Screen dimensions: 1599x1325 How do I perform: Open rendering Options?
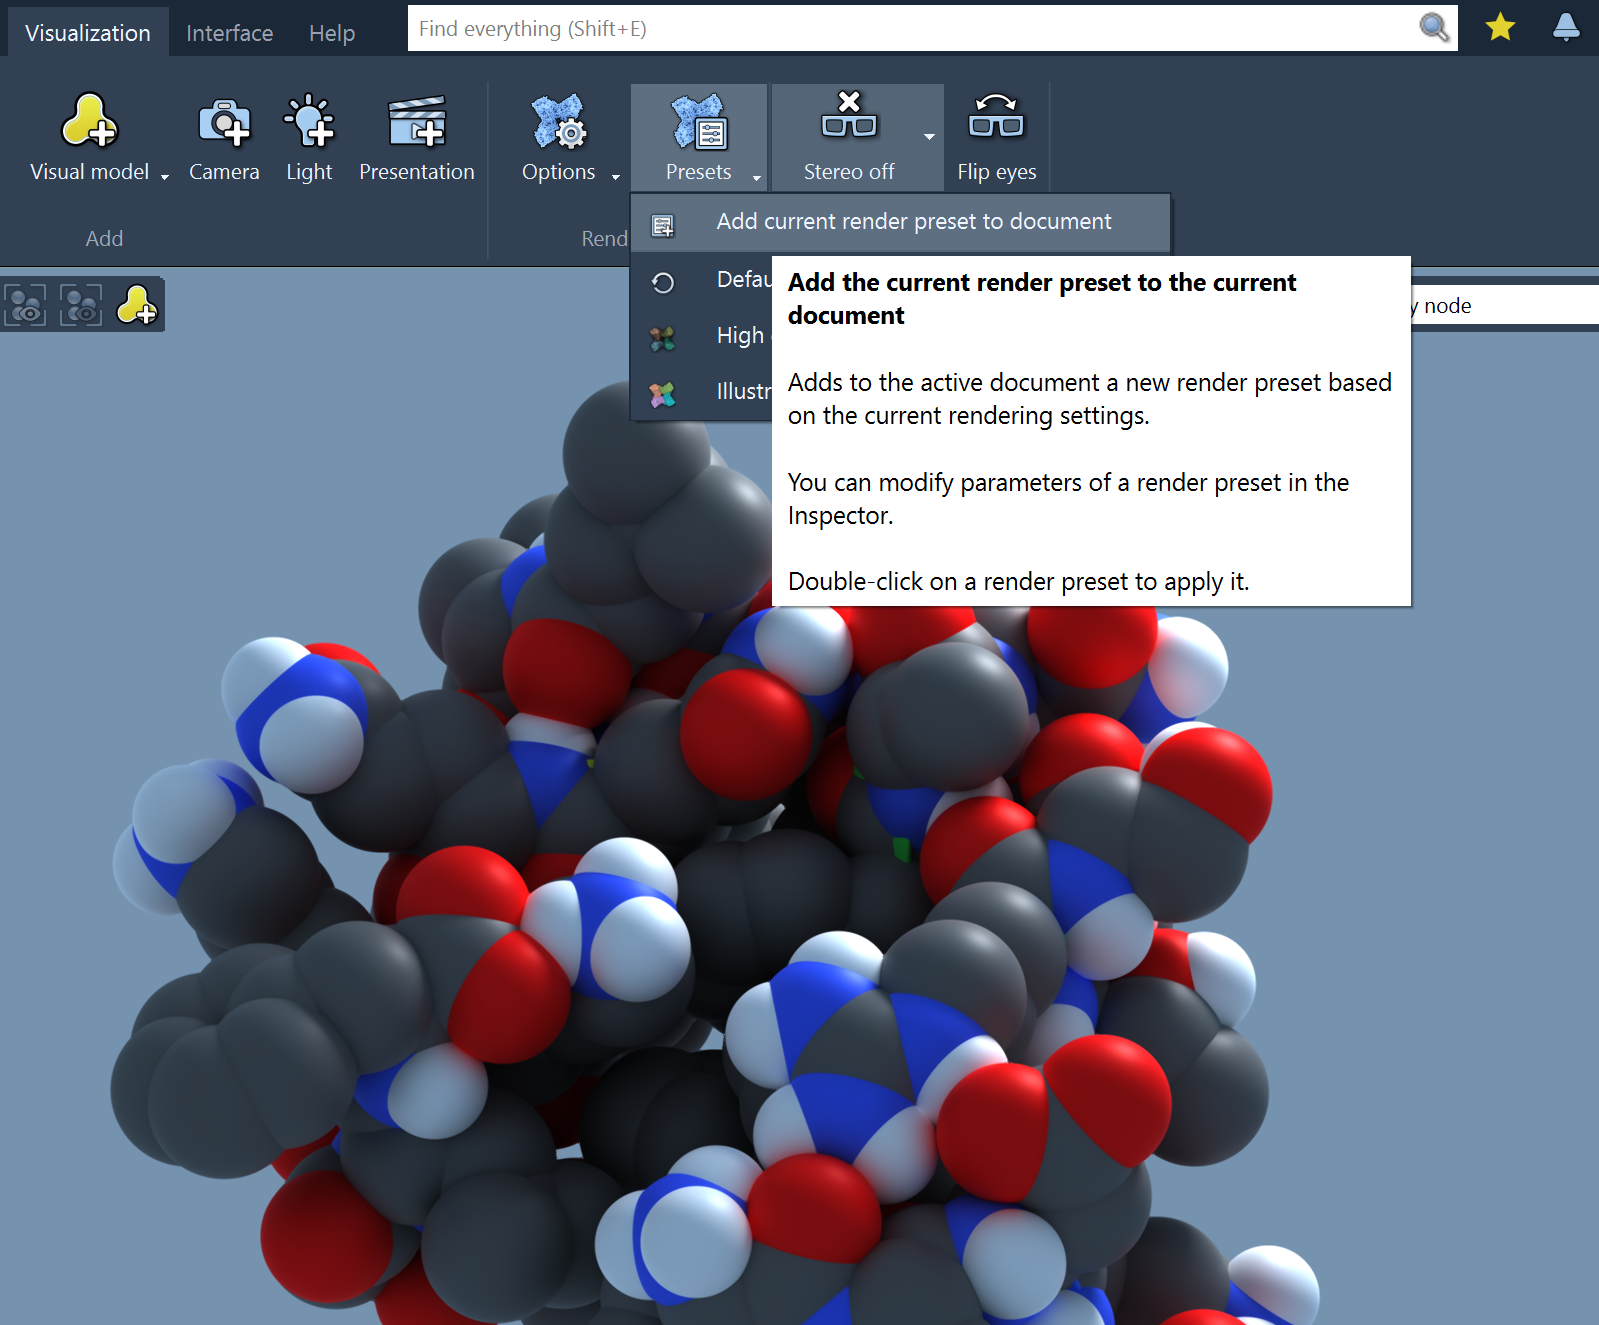coord(558,138)
